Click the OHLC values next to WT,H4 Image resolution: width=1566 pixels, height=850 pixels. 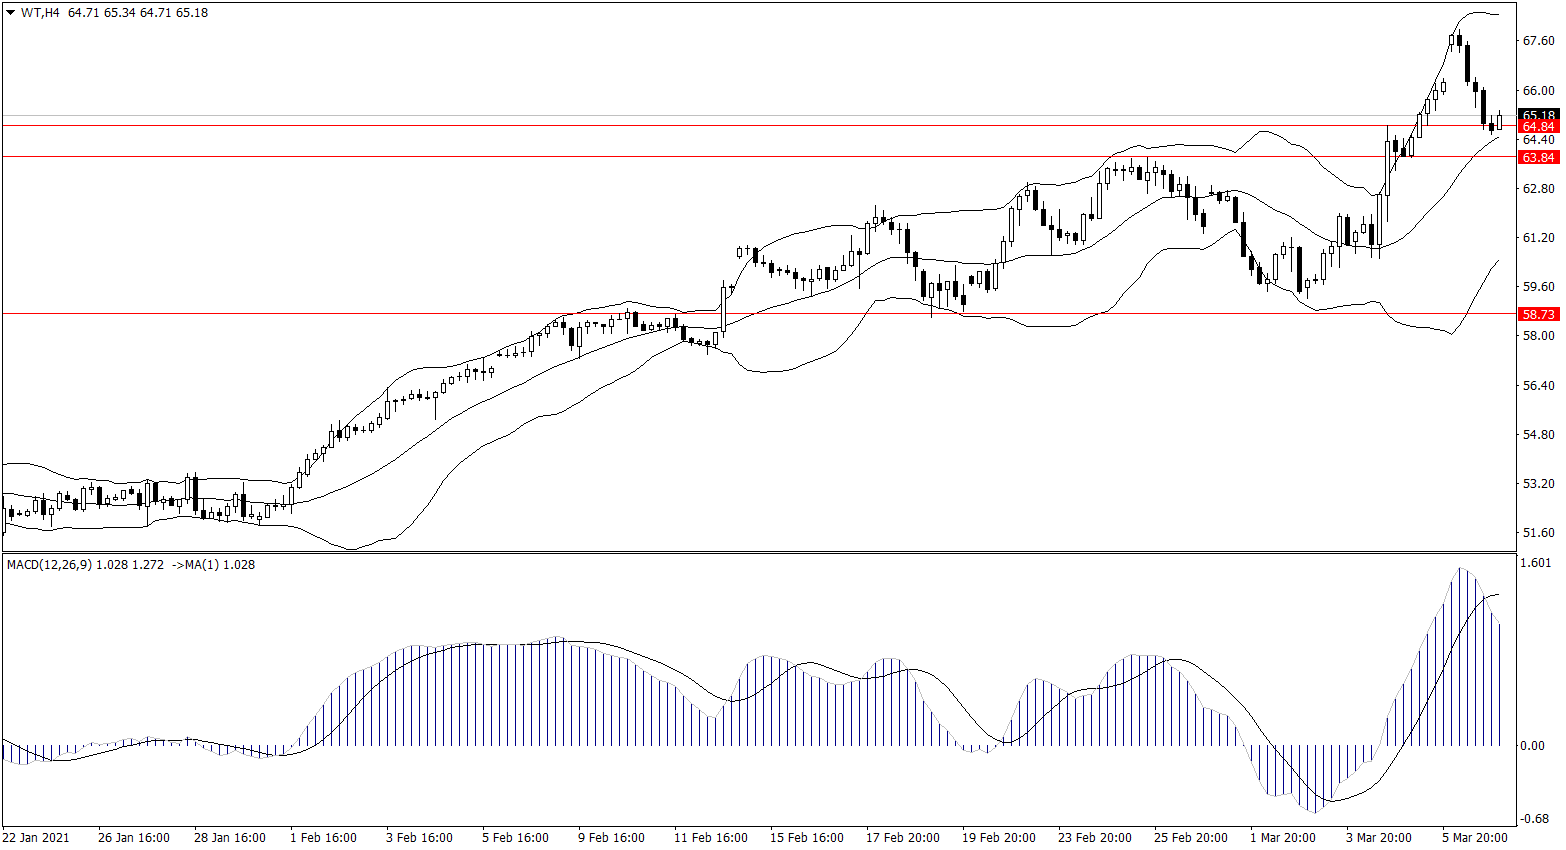click(x=138, y=13)
